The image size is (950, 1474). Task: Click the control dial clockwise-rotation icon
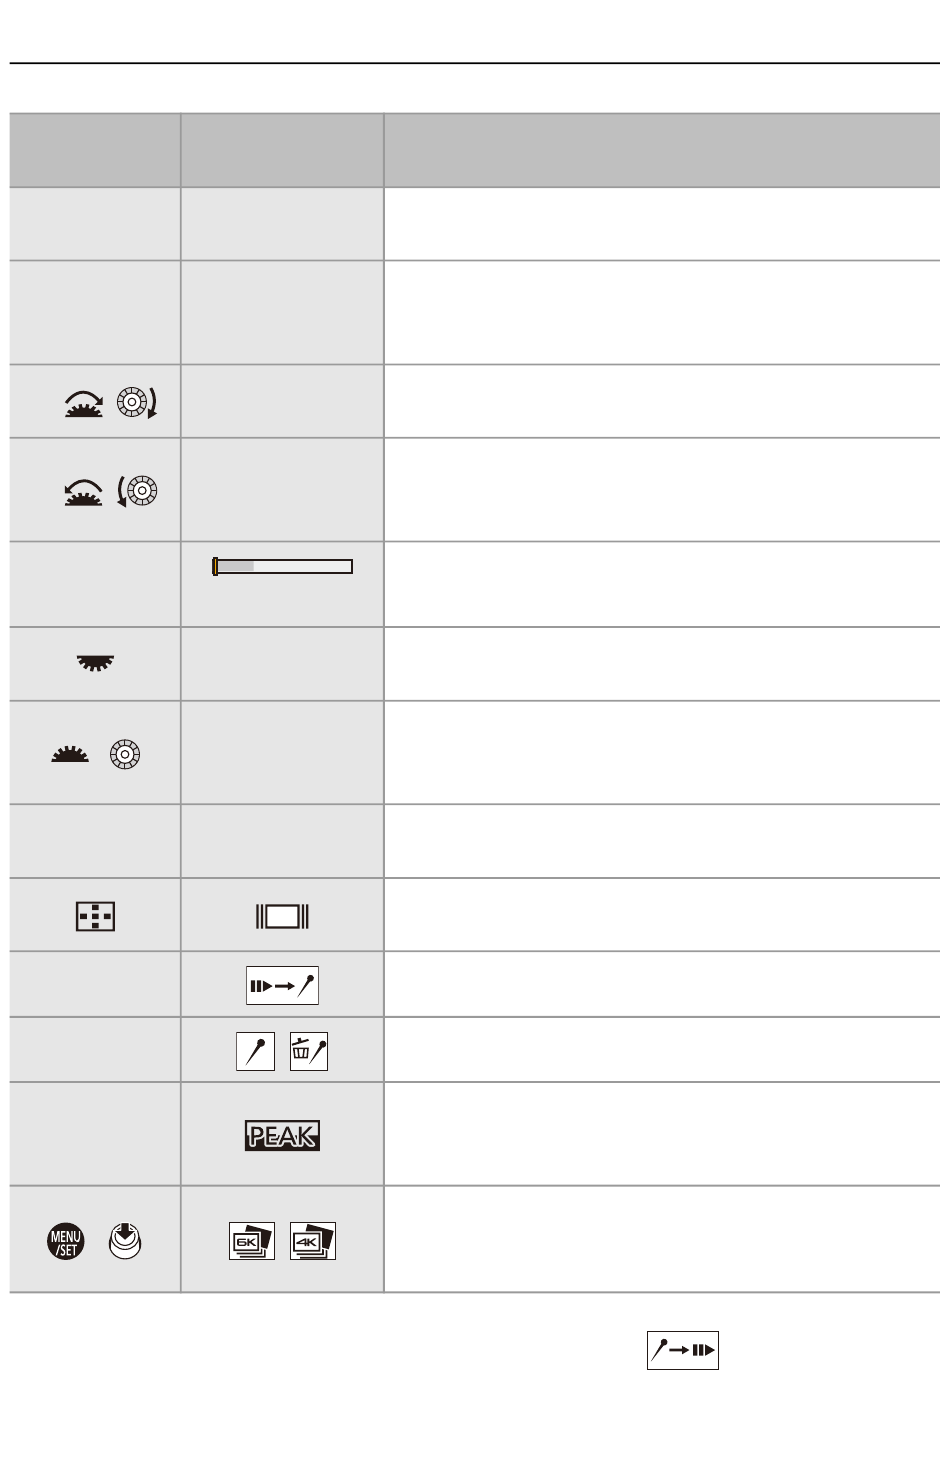[x=137, y=402]
